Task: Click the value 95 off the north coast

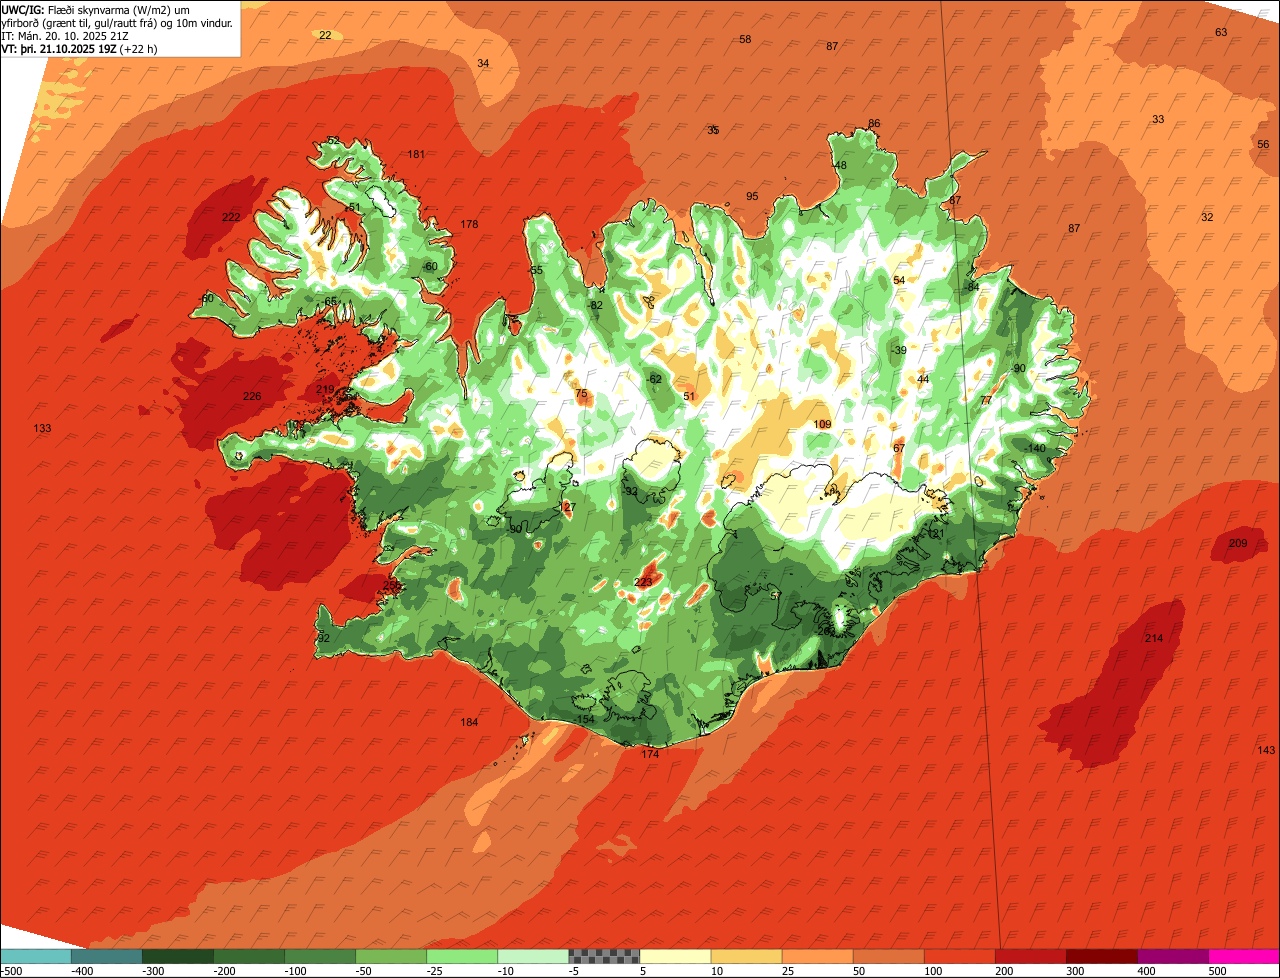Action: (x=752, y=196)
